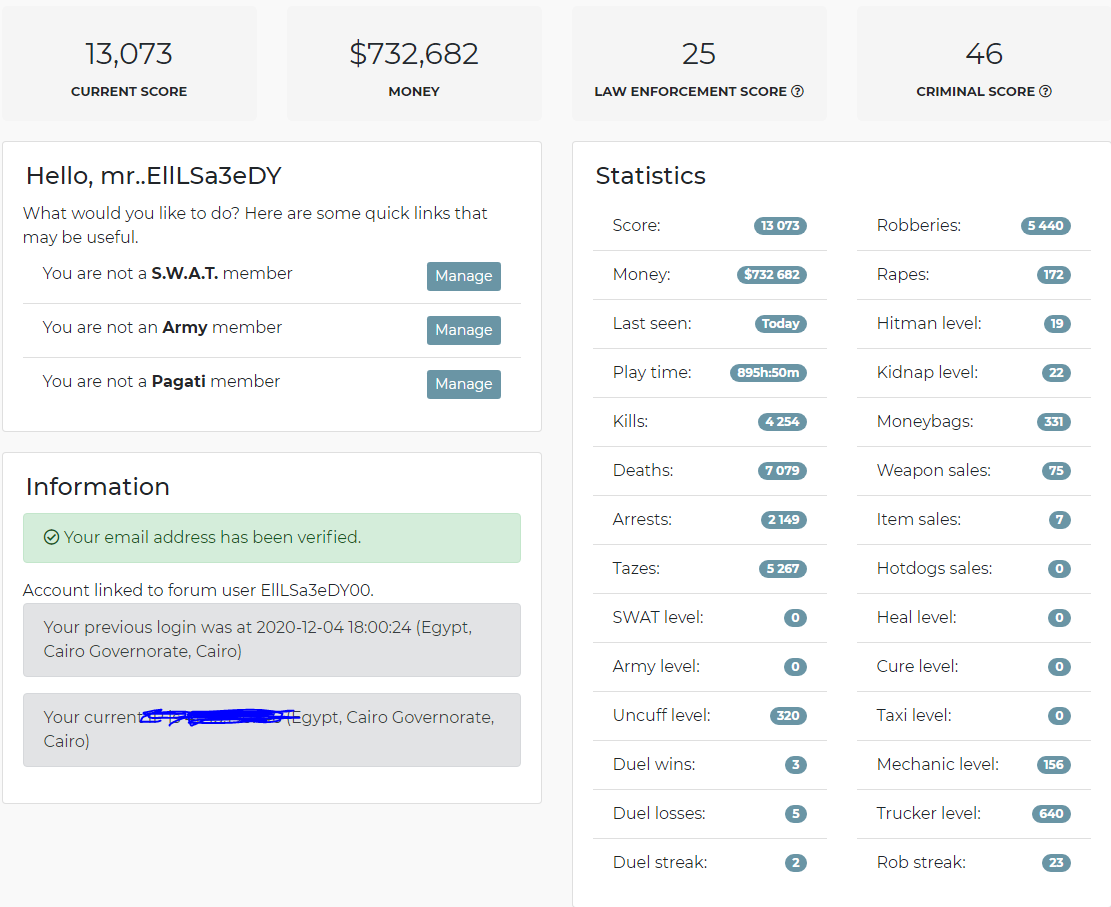Click the Criminal Score 46 value

(x=983, y=54)
